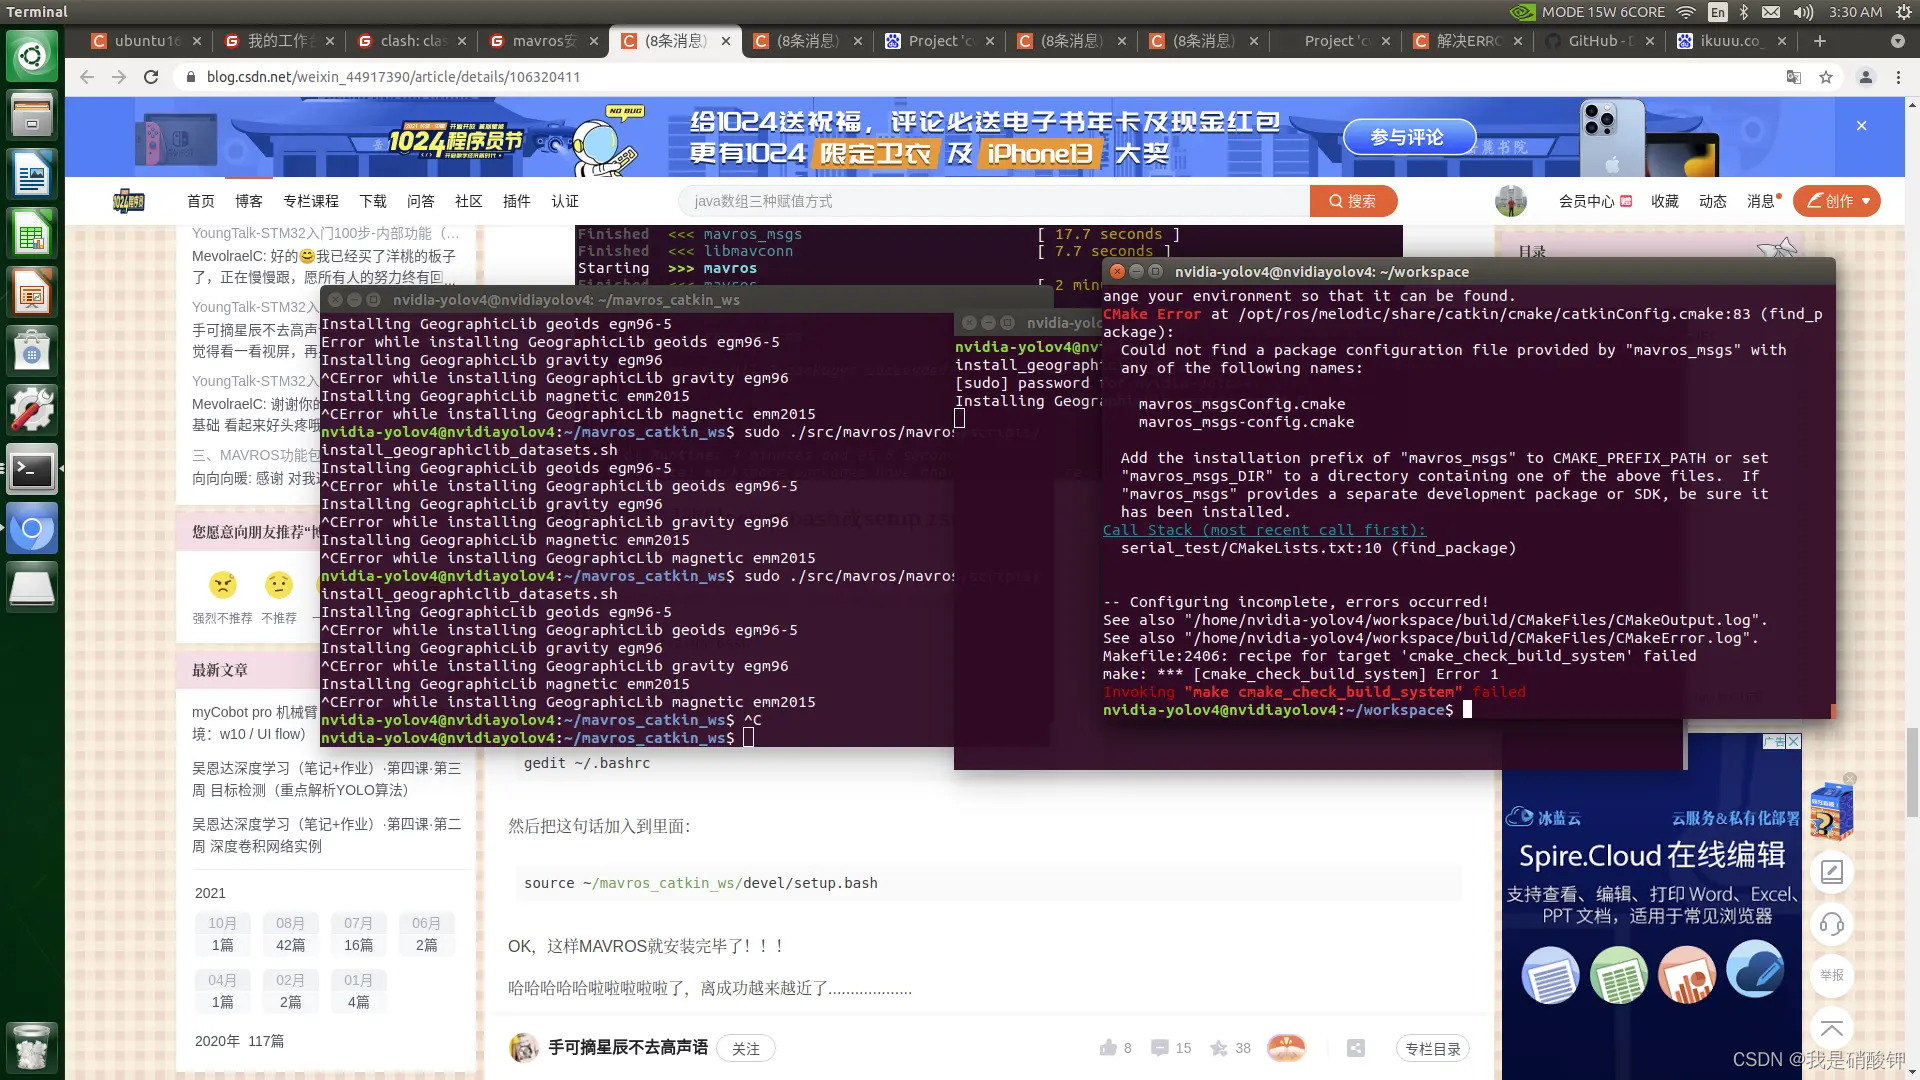Switch to the ikuuu.co tab

coord(1730,41)
